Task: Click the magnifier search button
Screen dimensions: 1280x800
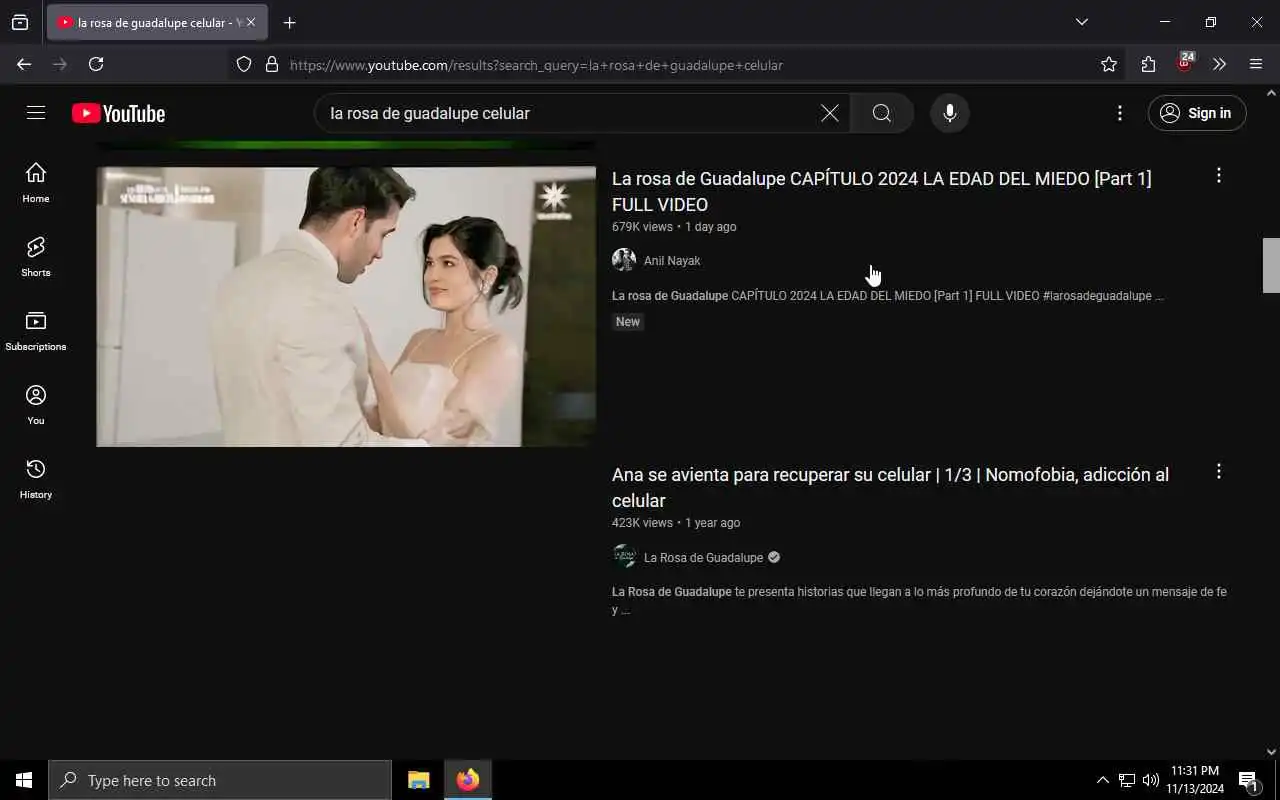Action: [x=882, y=113]
